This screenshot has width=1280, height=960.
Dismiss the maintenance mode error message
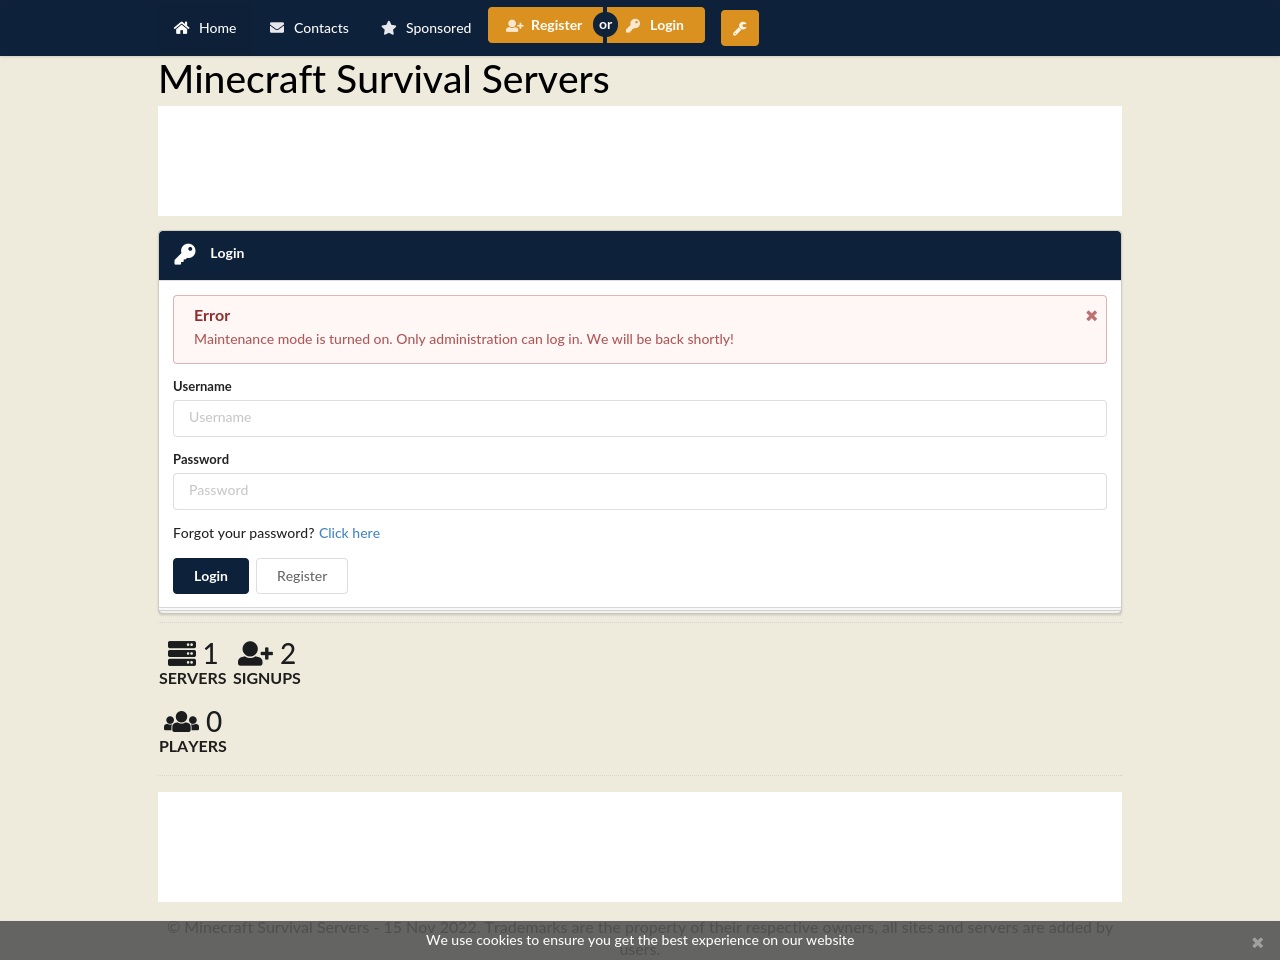(x=1092, y=316)
